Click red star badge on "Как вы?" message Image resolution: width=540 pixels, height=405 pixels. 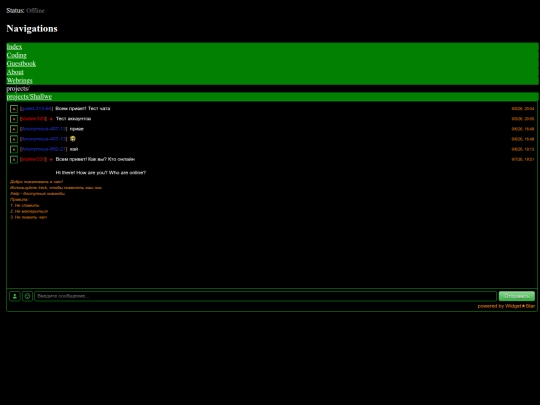click(x=51, y=160)
